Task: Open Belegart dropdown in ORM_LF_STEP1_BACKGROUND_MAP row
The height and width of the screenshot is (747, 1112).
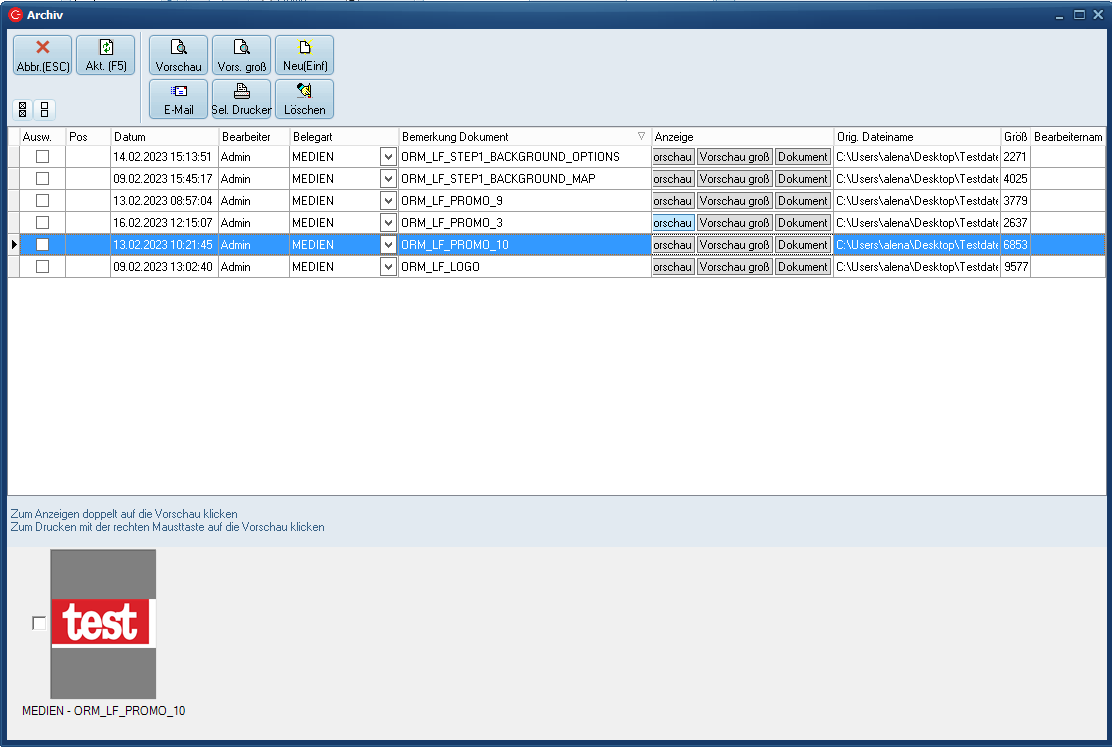Action: tap(388, 179)
